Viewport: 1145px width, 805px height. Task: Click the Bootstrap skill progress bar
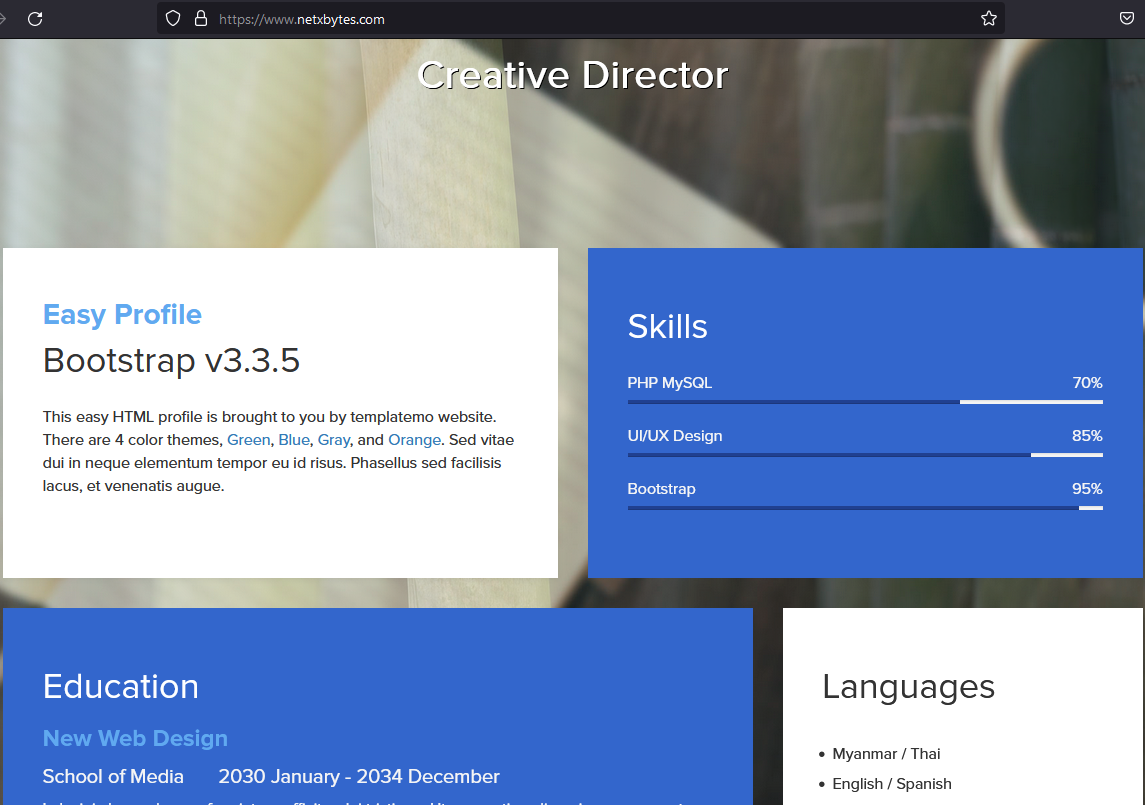864,508
